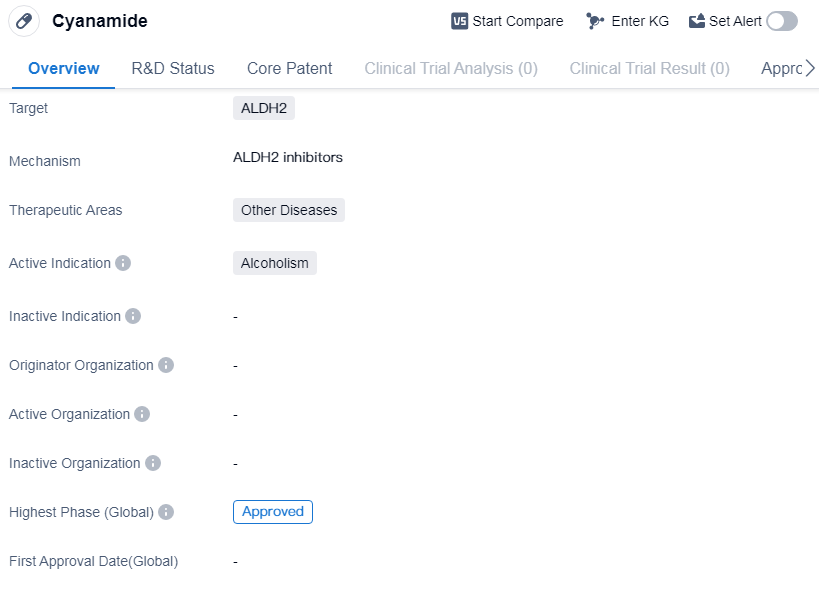The height and width of the screenshot is (590, 819).
Task: Open the Enter KG graph icon
Action: coord(595,21)
